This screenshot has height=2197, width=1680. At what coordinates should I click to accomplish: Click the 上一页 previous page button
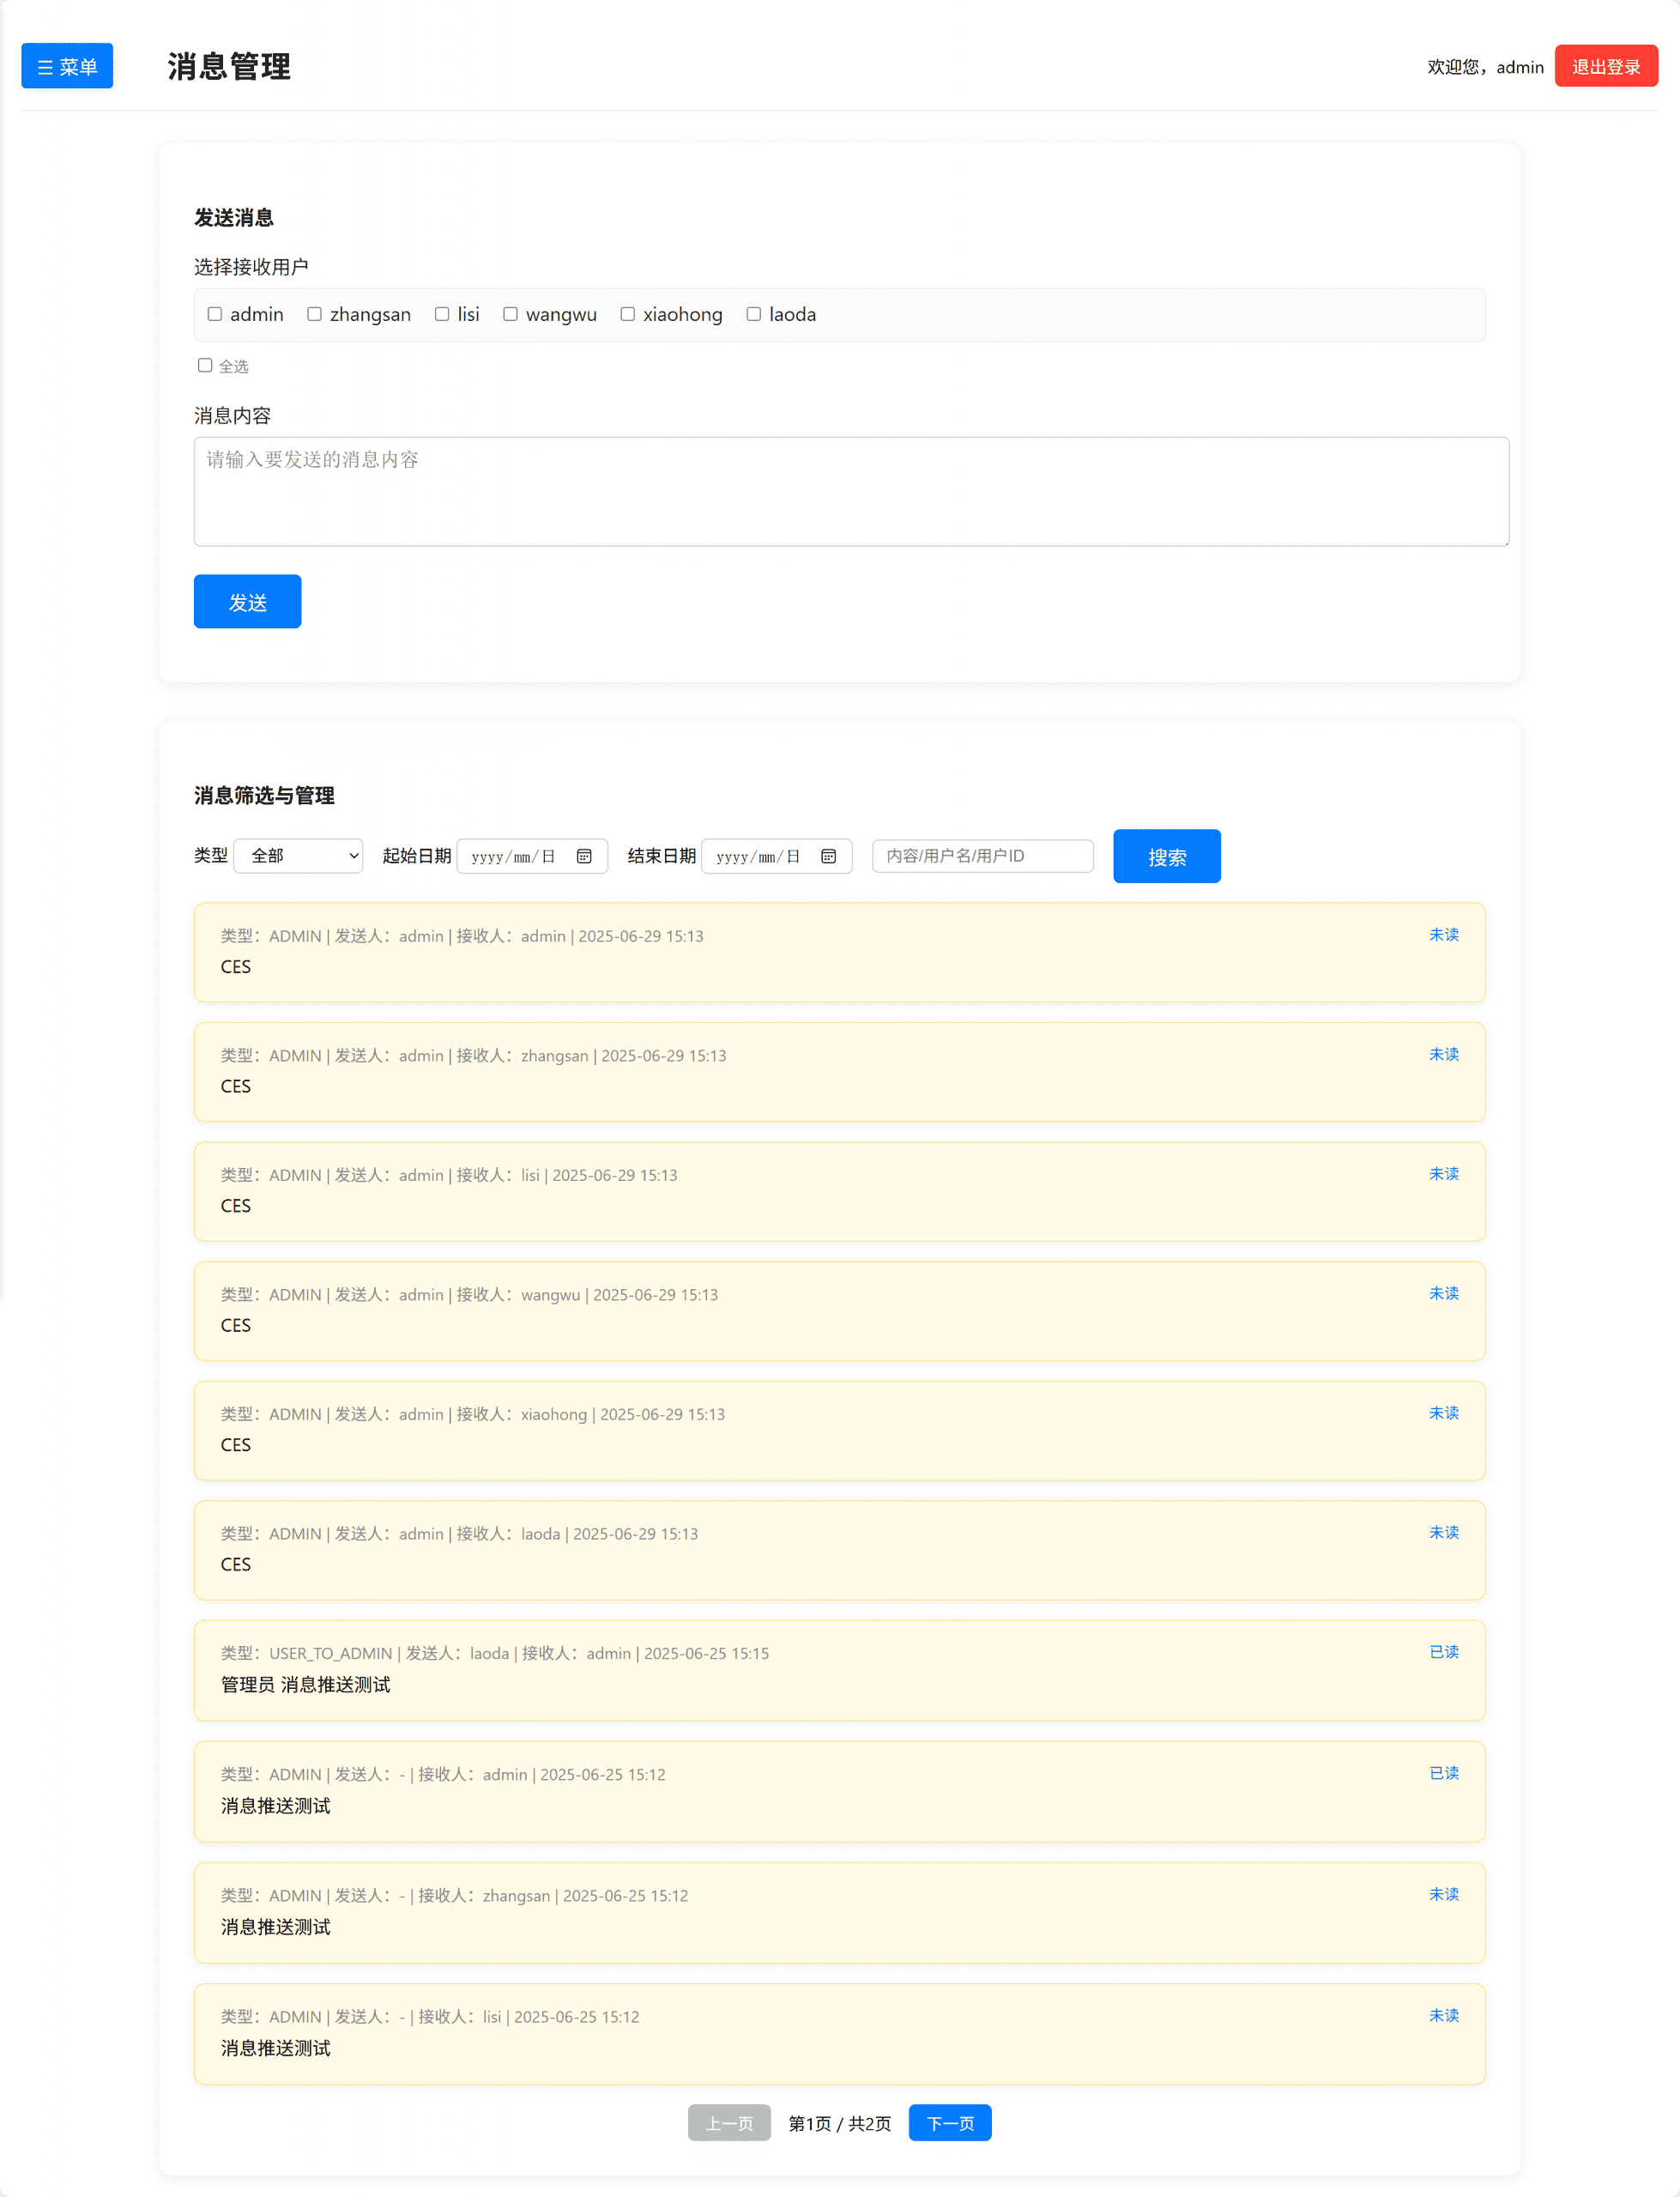pyautogui.click(x=729, y=2122)
